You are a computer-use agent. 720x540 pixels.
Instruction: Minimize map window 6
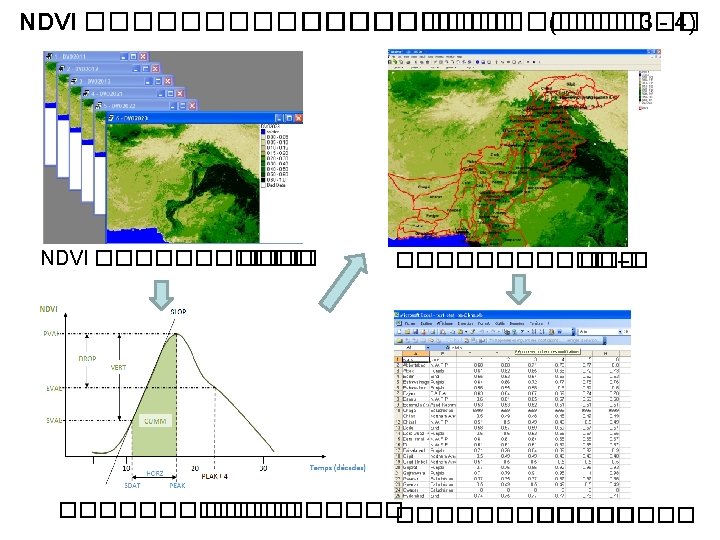(x=279, y=118)
